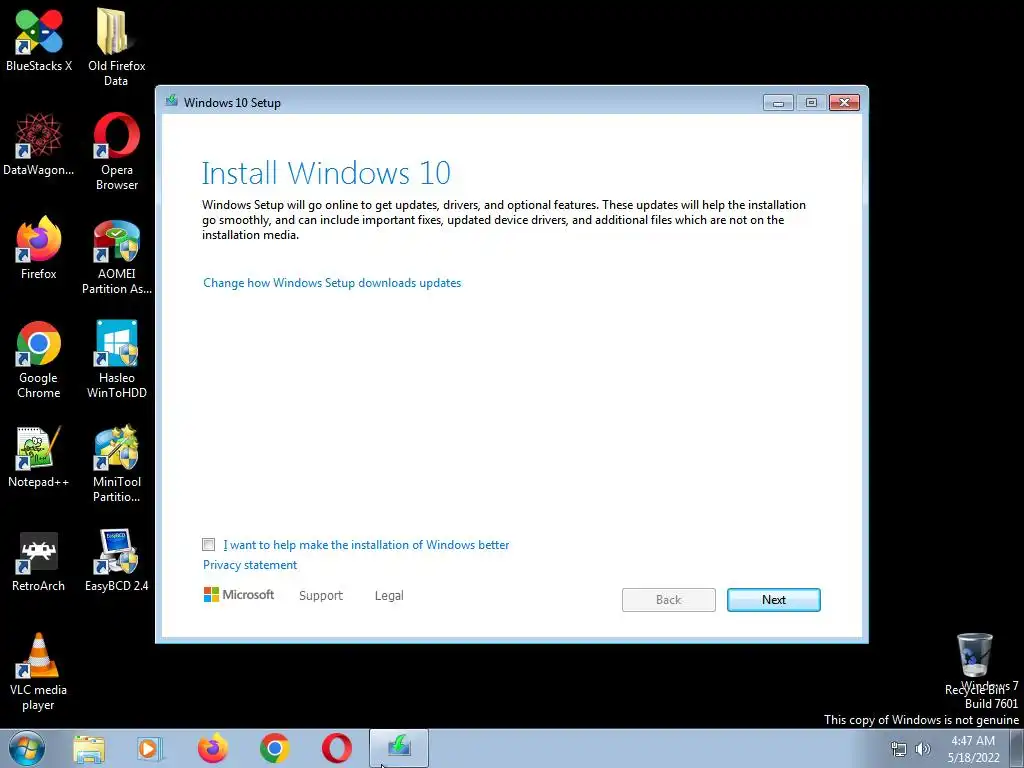Close the Windows 10 Setup window
This screenshot has height=768, width=1024.
click(844, 103)
